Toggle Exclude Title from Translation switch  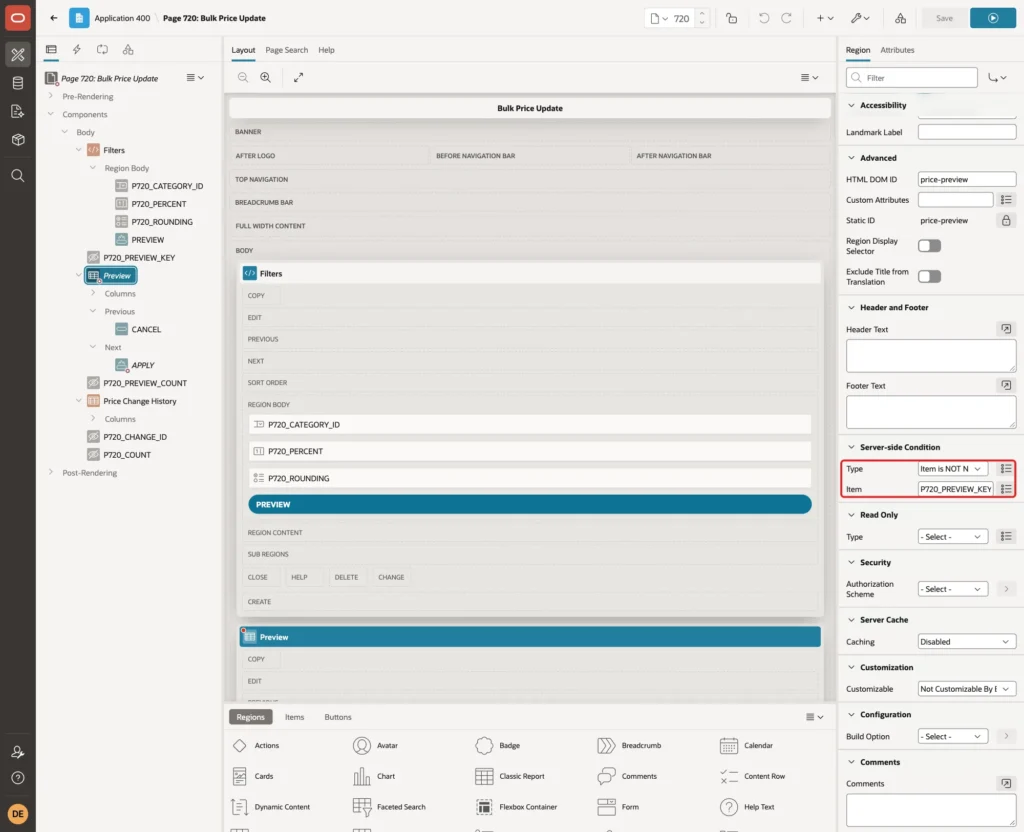pyautogui.click(x=929, y=276)
